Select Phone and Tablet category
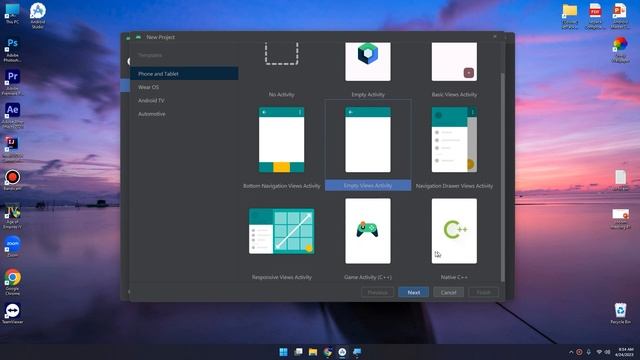 (x=184, y=74)
